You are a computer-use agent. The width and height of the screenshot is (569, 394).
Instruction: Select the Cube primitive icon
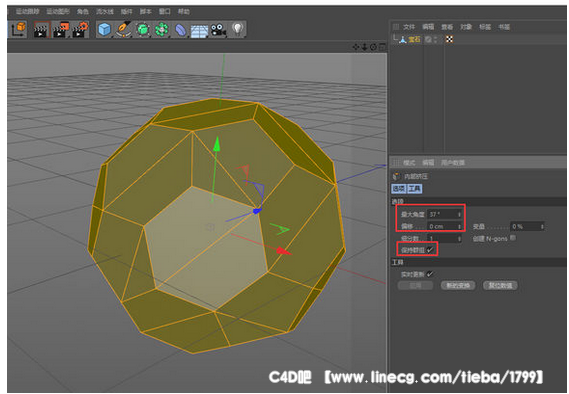click(104, 29)
